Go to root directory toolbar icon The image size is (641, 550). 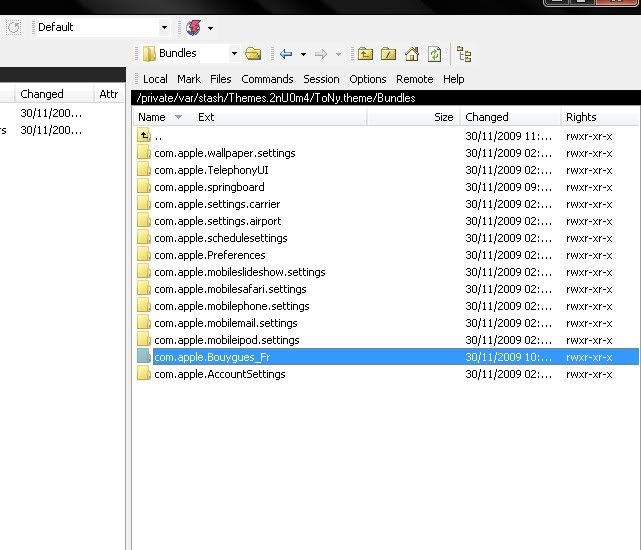click(x=388, y=54)
